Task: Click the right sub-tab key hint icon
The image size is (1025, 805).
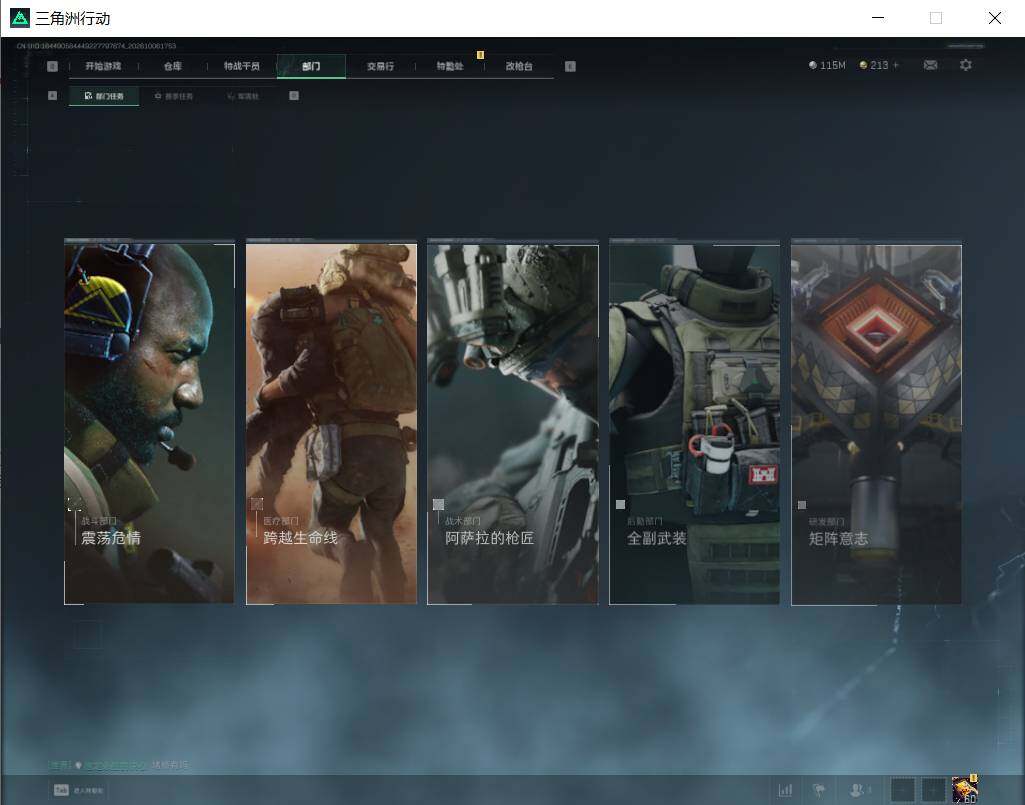Action: pyautogui.click(x=294, y=95)
